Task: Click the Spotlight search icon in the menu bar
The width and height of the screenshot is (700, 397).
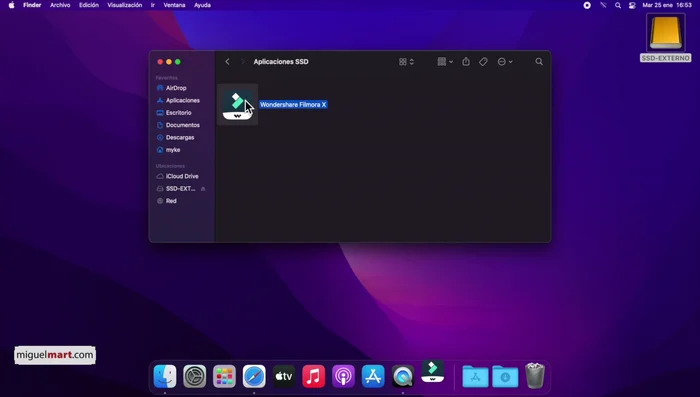Action: tap(618, 5)
